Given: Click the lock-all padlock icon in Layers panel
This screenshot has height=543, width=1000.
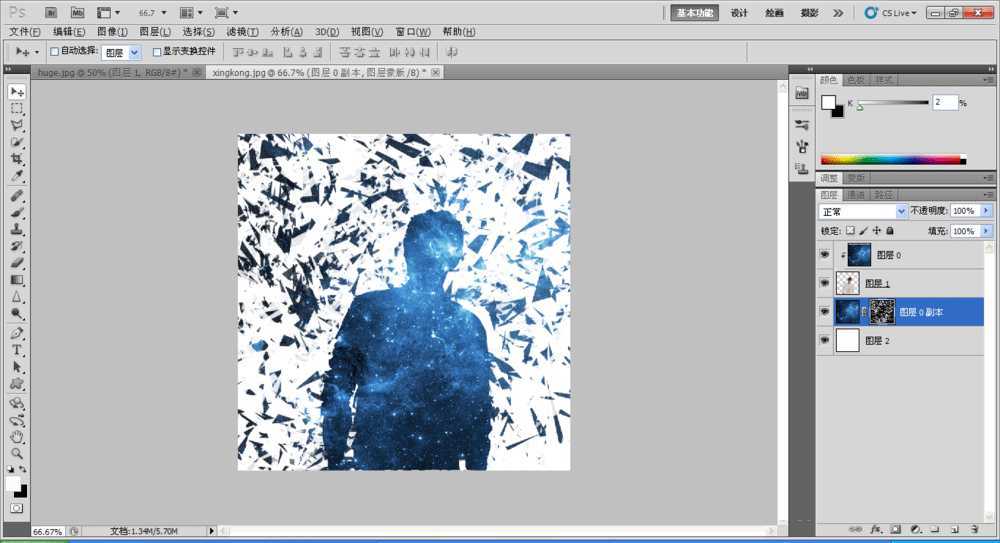Looking at the screenshot, I should 891,231.
